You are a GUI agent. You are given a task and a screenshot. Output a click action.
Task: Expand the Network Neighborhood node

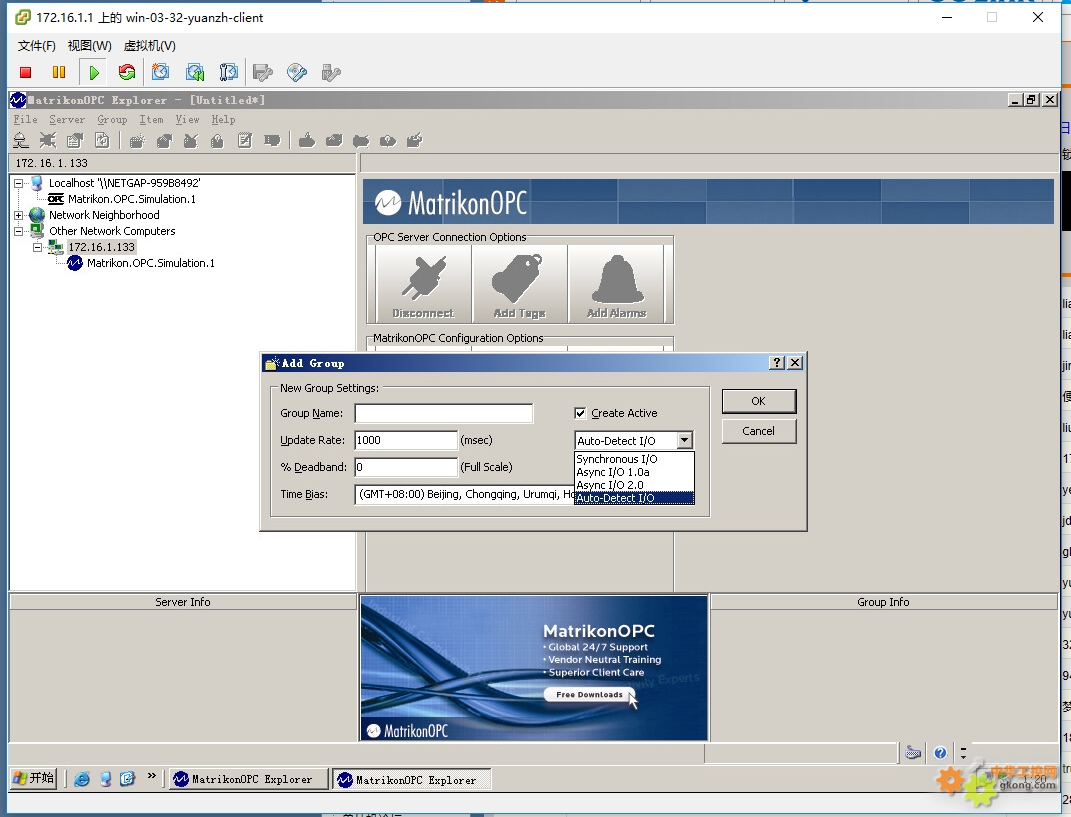tap(18, 215)
